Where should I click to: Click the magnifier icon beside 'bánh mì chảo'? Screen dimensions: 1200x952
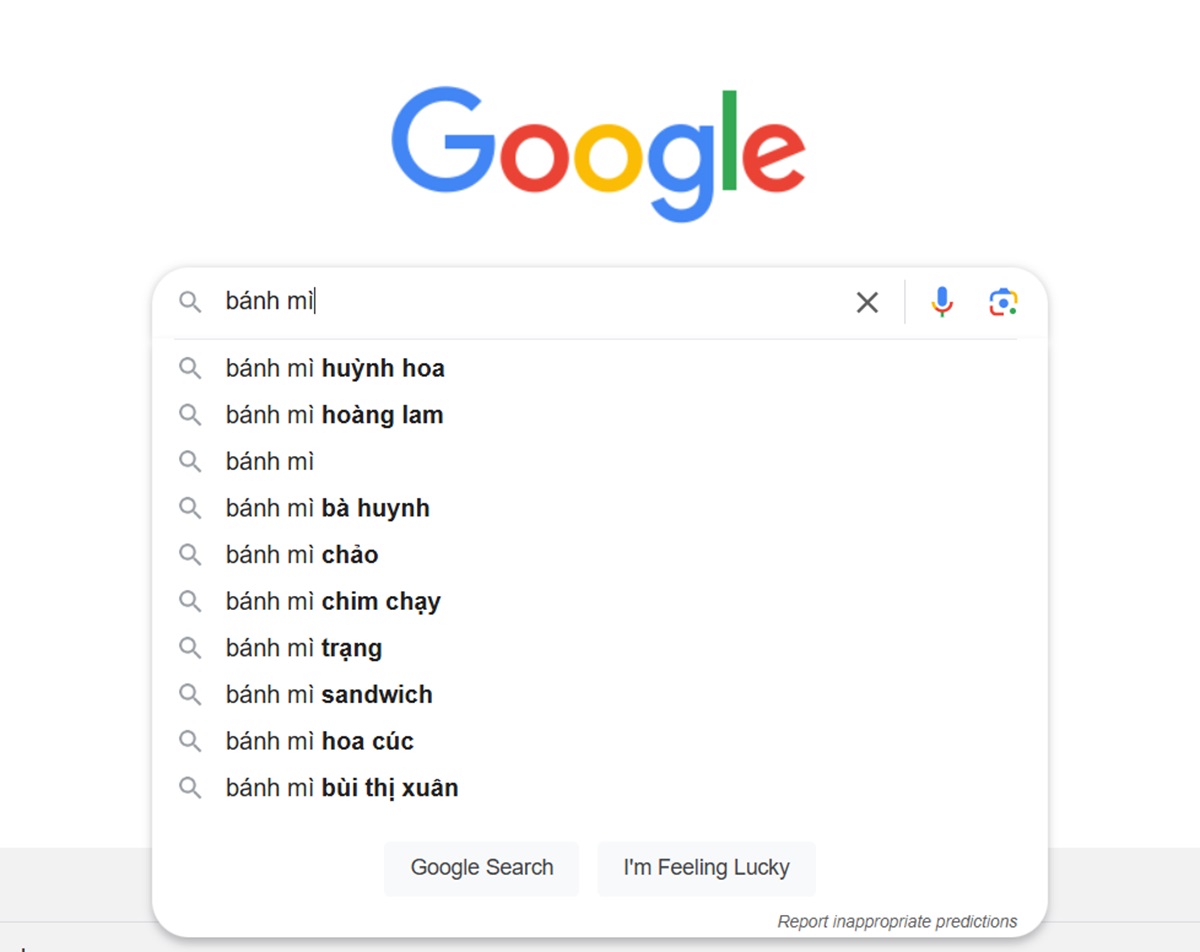(190, 555)
